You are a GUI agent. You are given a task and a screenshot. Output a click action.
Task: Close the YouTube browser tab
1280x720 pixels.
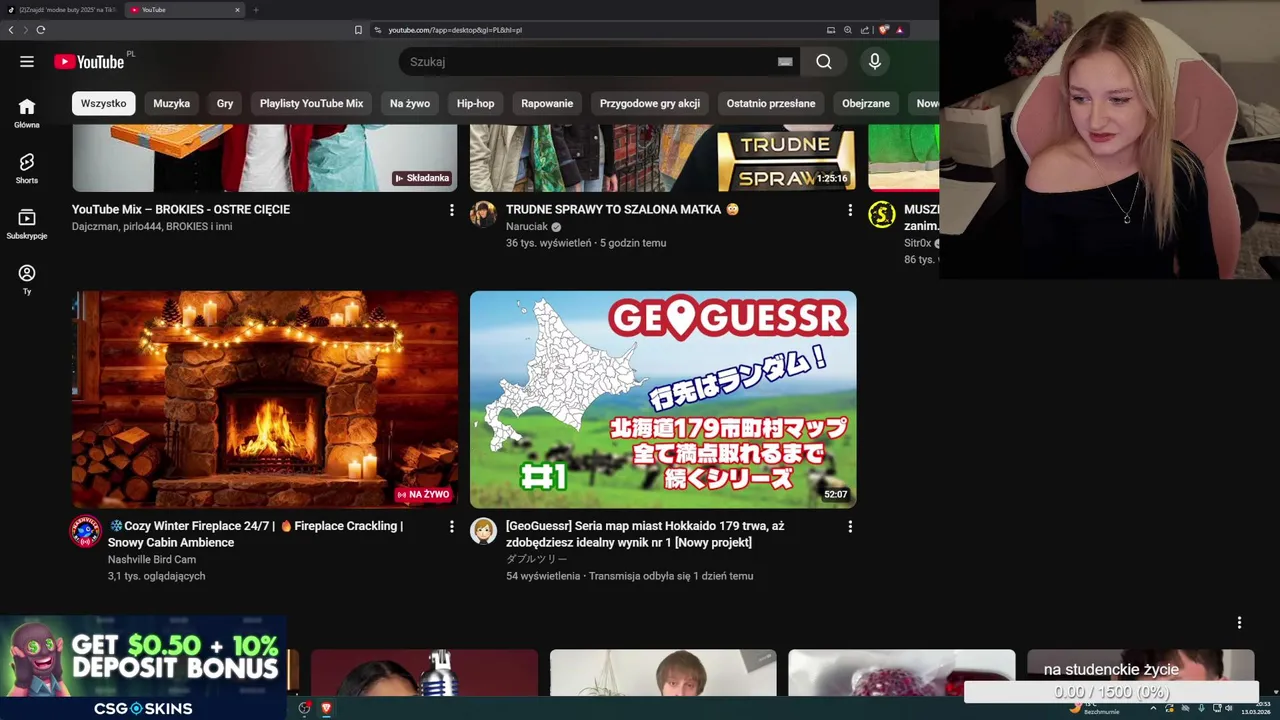[237, 10]
